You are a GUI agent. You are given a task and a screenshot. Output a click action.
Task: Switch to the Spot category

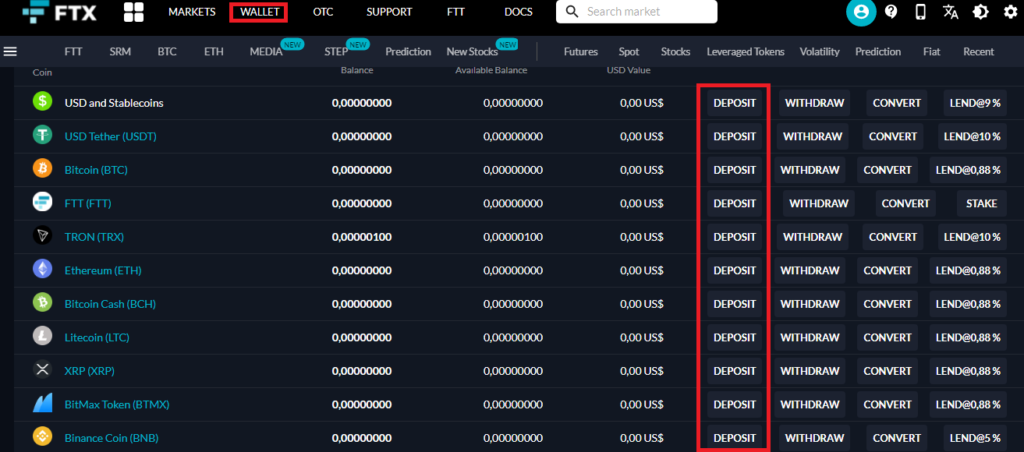click(629, 52)
